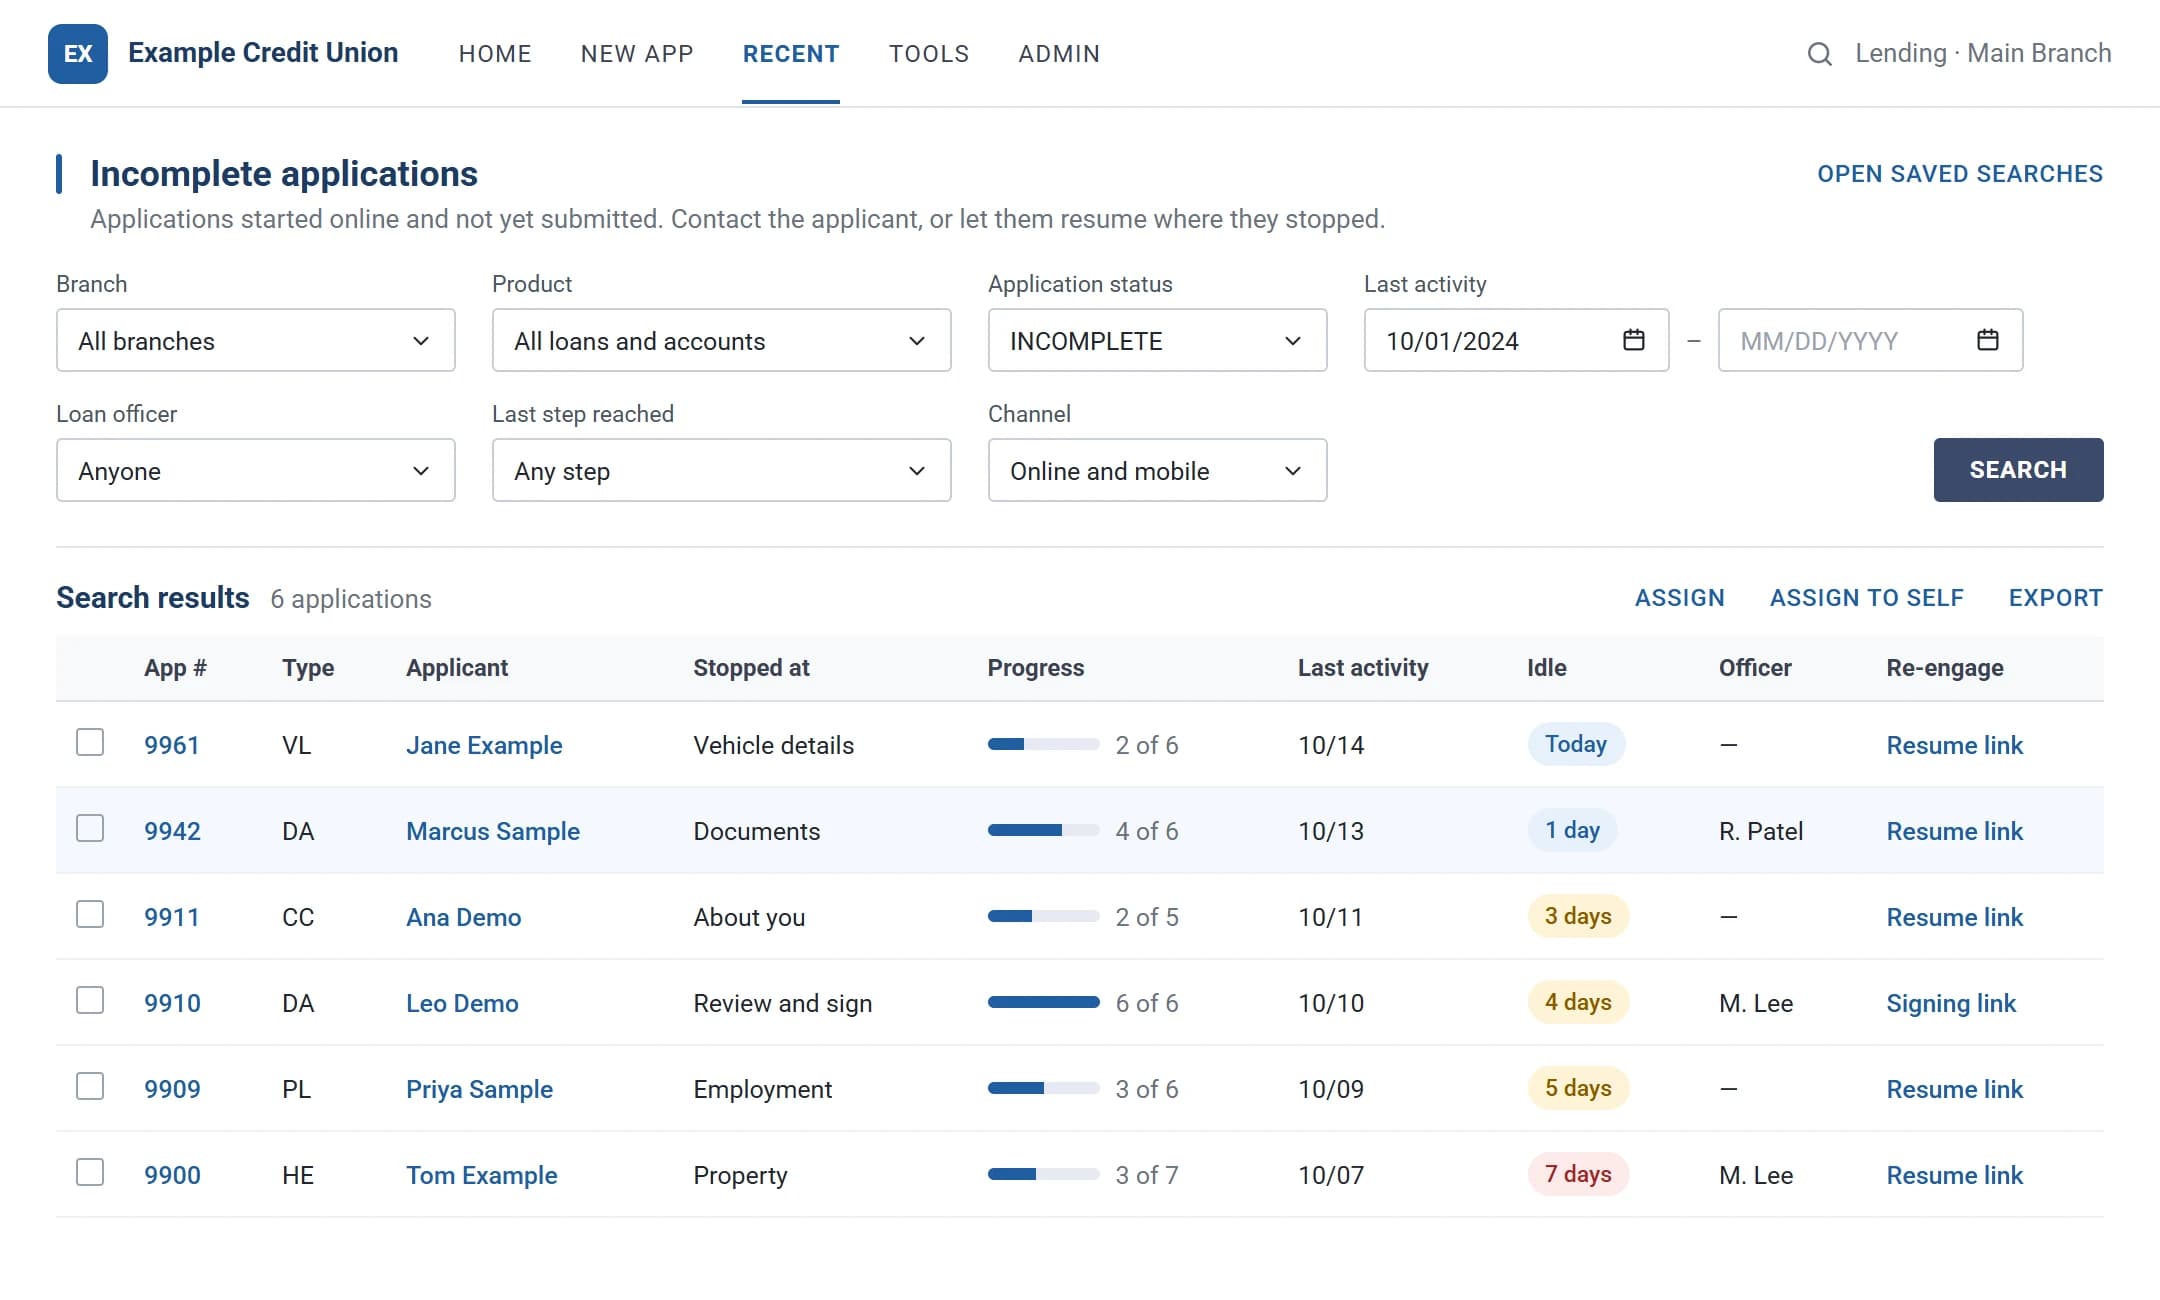Open the TOOLS menu
2160x1300 pixels.
tap(929, 54)
